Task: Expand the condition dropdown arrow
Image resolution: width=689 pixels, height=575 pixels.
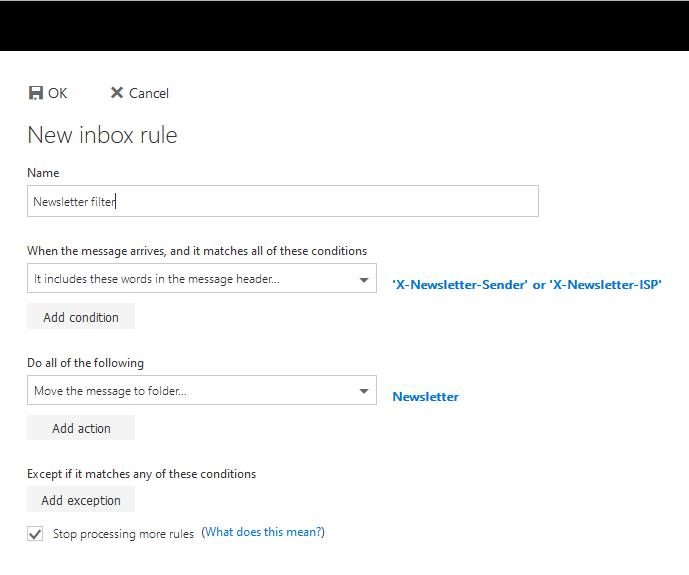Action: point(364,280)
